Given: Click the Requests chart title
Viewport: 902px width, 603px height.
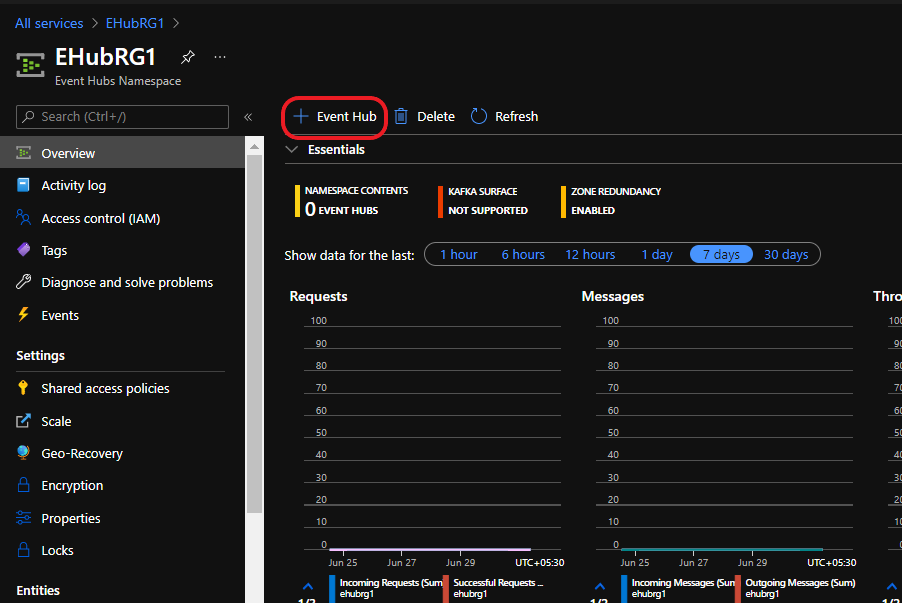Looking at the screenshot, I should coord(318,296).
